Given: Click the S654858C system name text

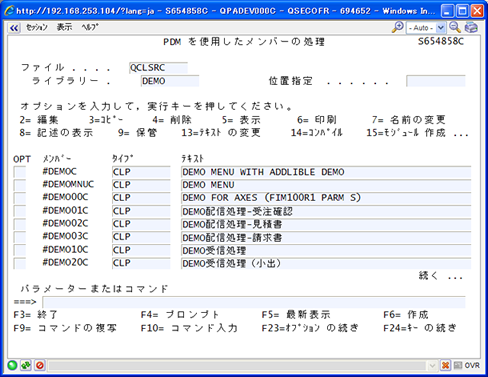Looking at the screenshot, I should (441, 41).
